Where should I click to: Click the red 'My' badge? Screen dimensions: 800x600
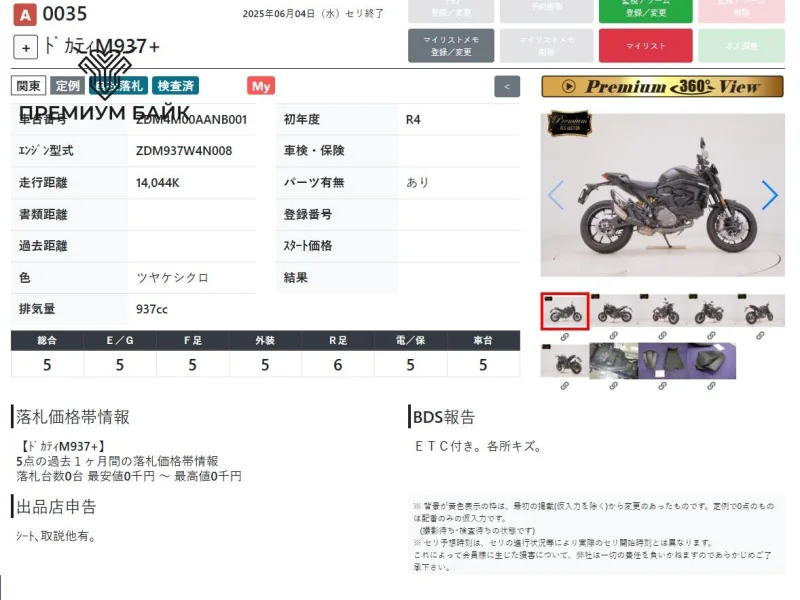coord(261,86)
